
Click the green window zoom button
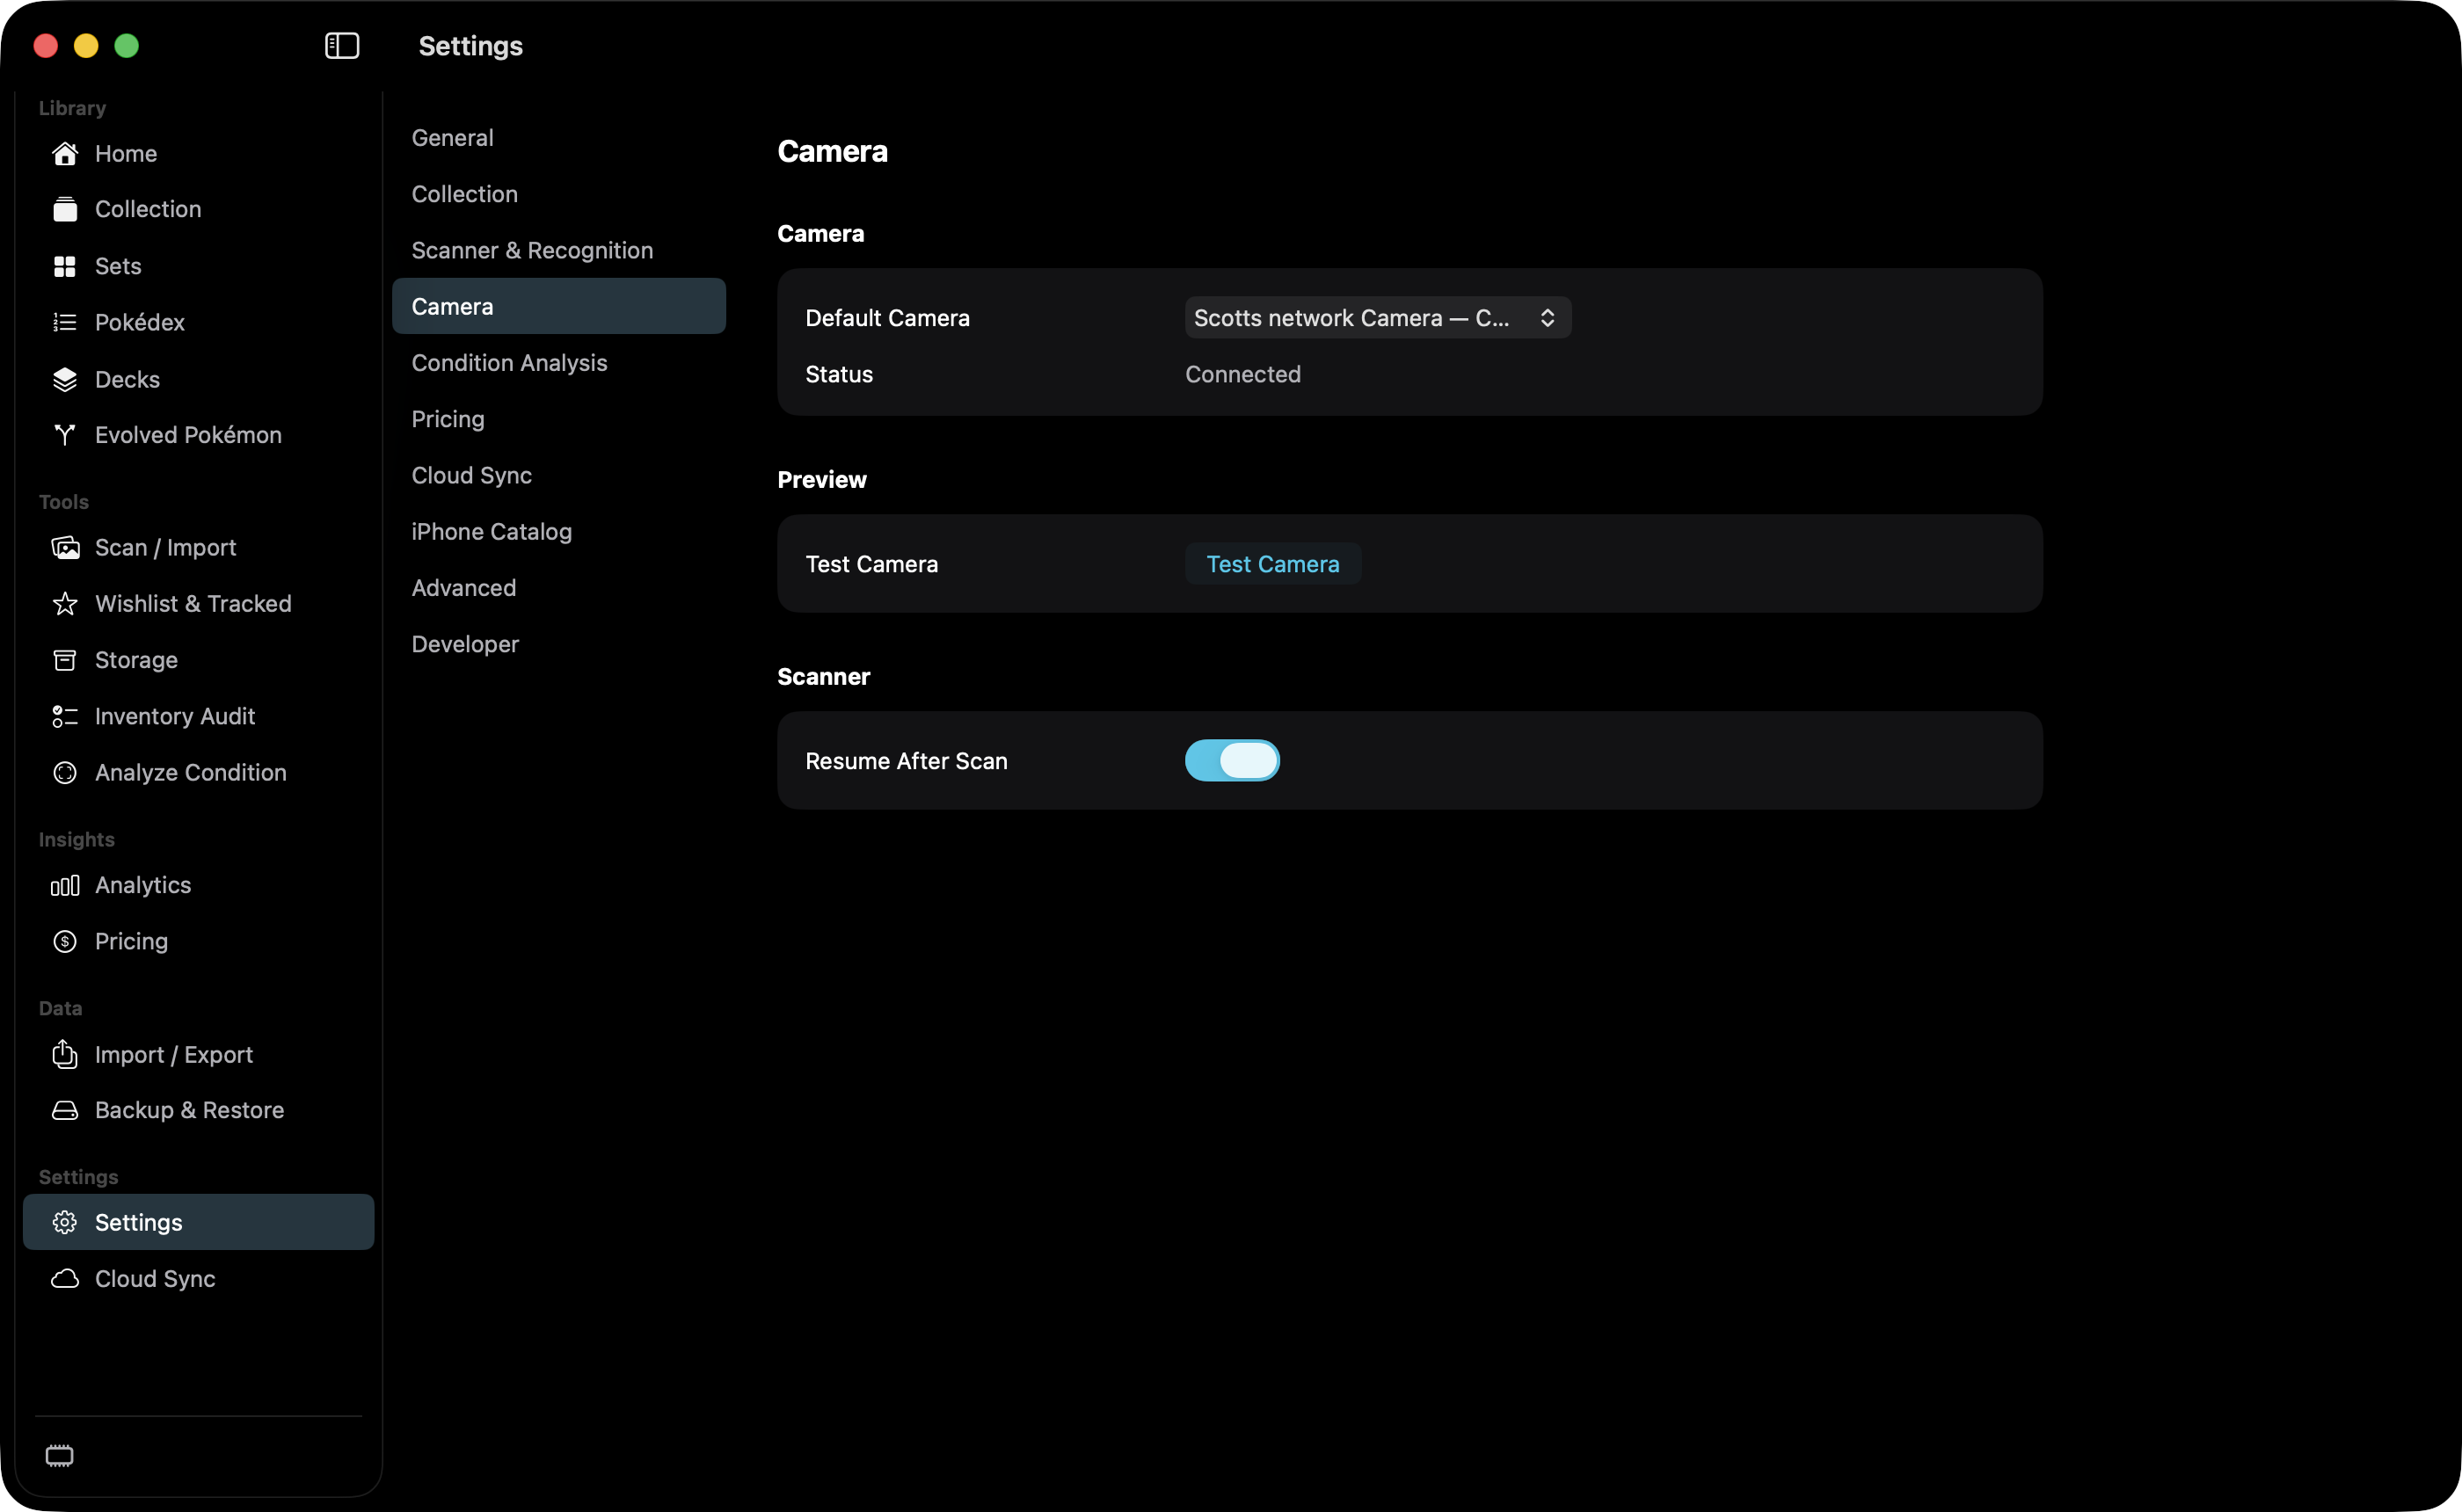coord(127,46)
